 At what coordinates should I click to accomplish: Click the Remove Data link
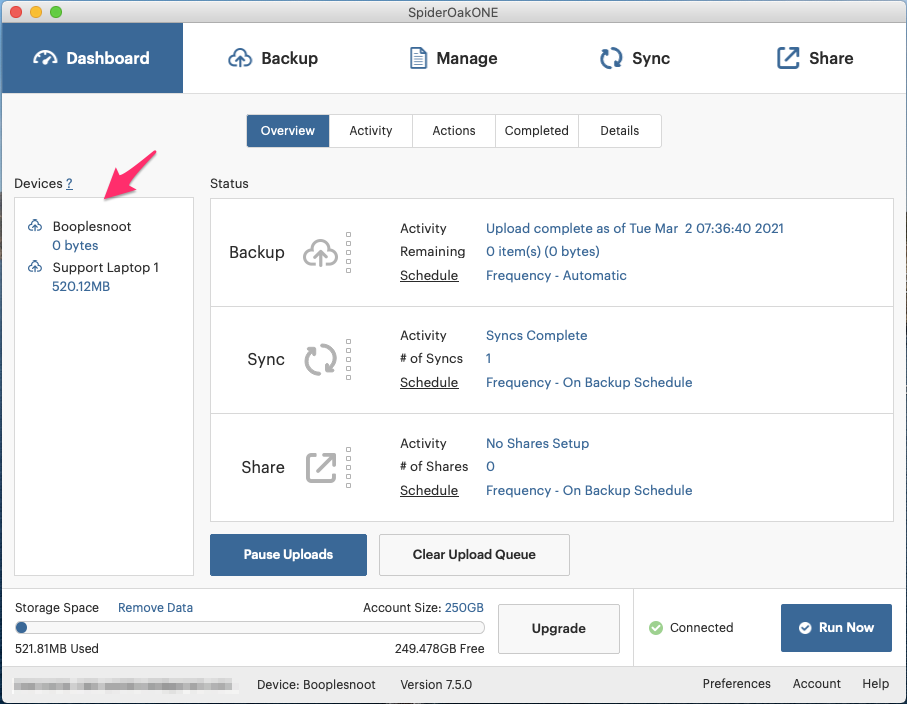156,607
